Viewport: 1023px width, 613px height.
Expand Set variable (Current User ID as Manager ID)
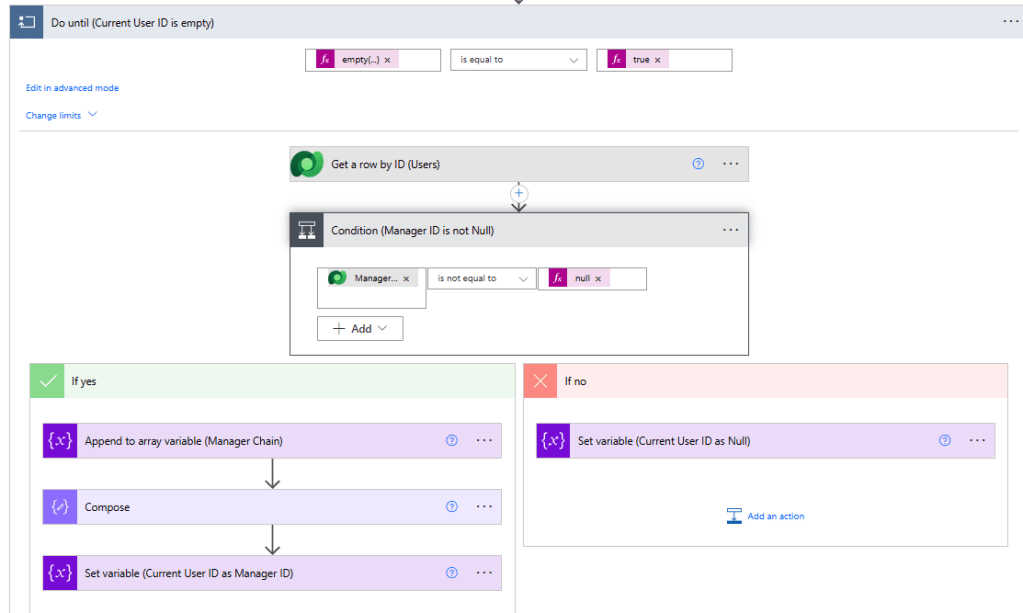pos(189,573)
